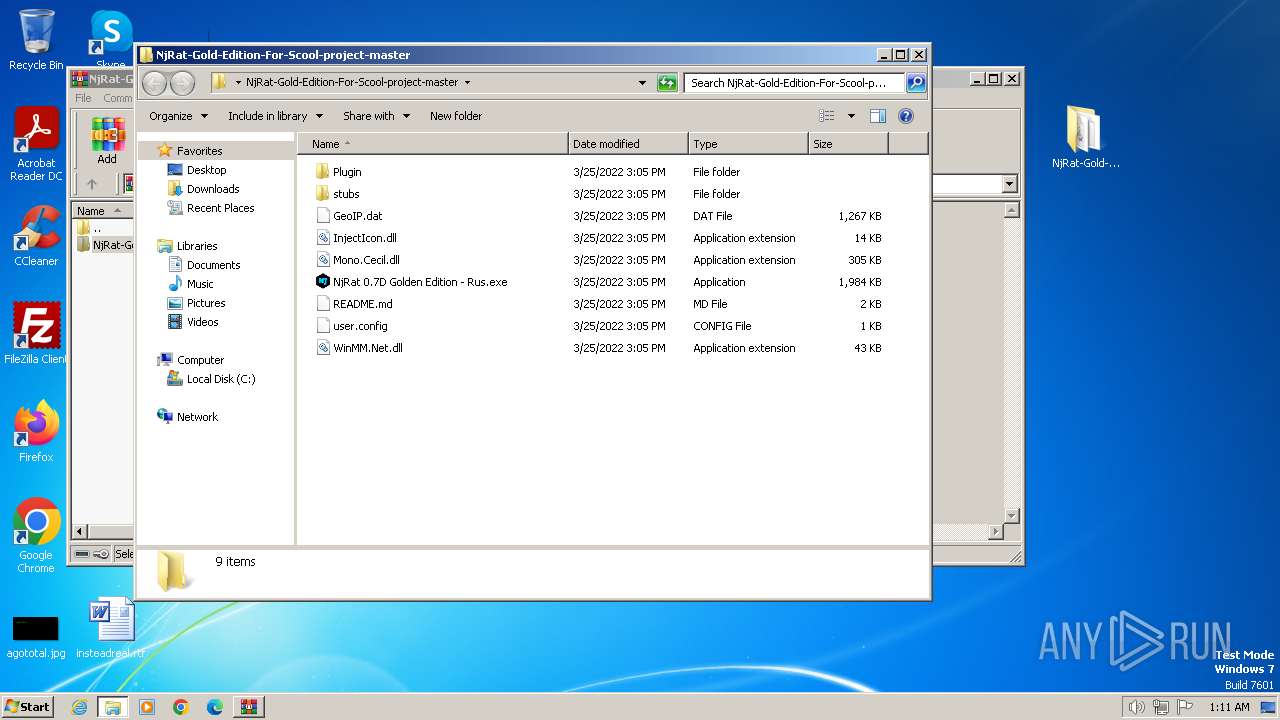Expand breadcrumb arrow after folder name

(x=467, y=83)
